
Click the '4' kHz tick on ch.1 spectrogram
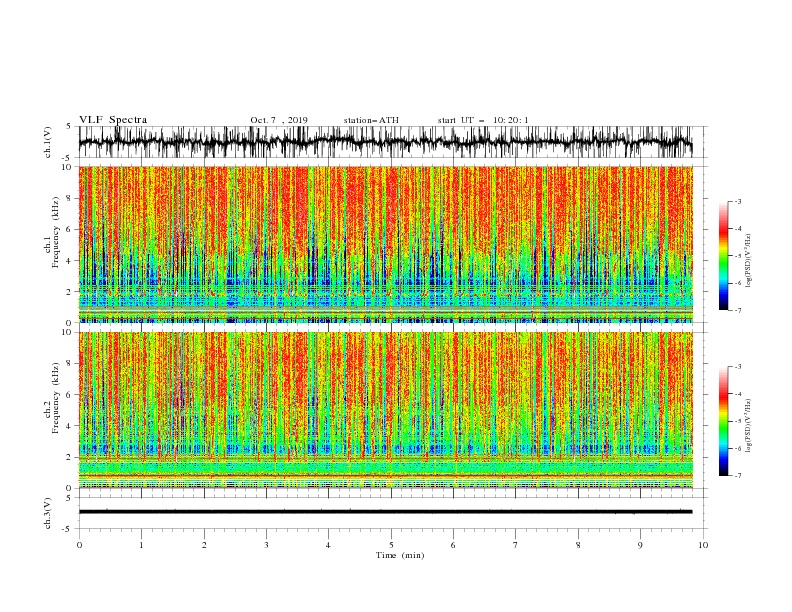[70, 261]
